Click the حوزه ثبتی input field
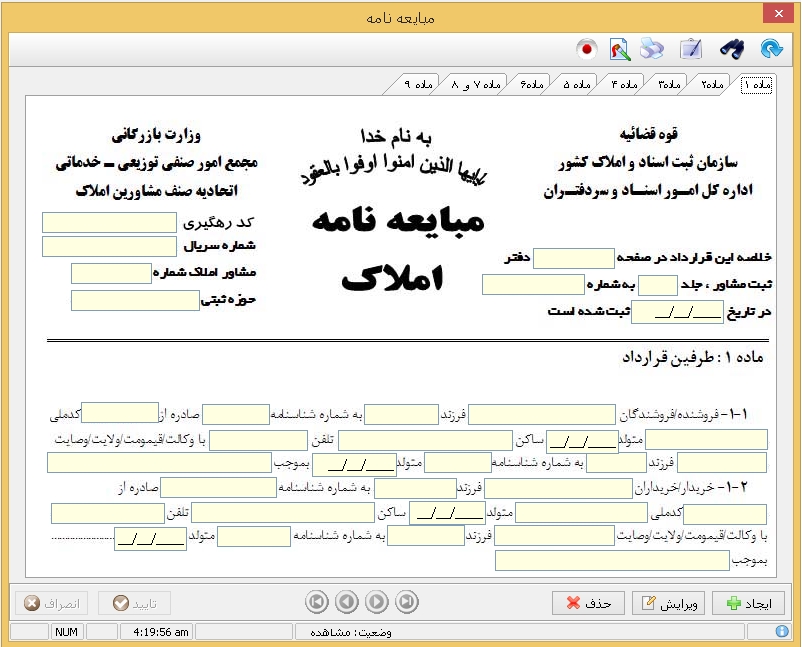 coord(136,300)
